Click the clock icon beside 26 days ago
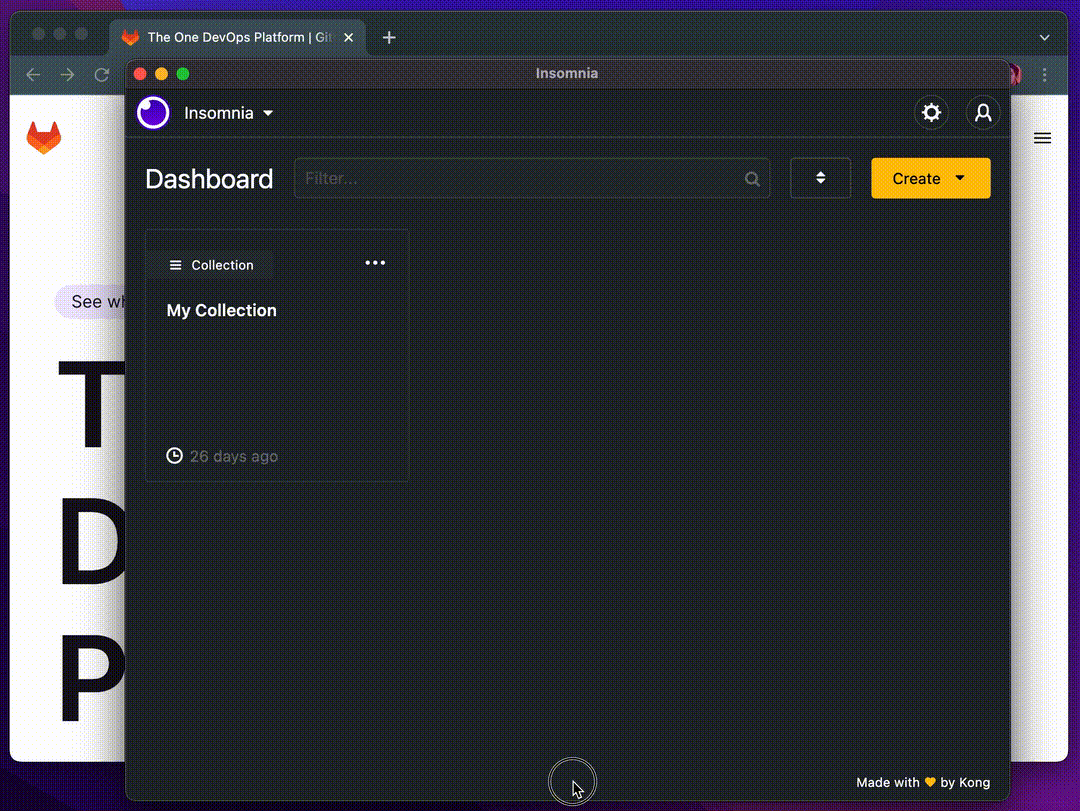This screenshot has height=811, width=1080. 174,456
